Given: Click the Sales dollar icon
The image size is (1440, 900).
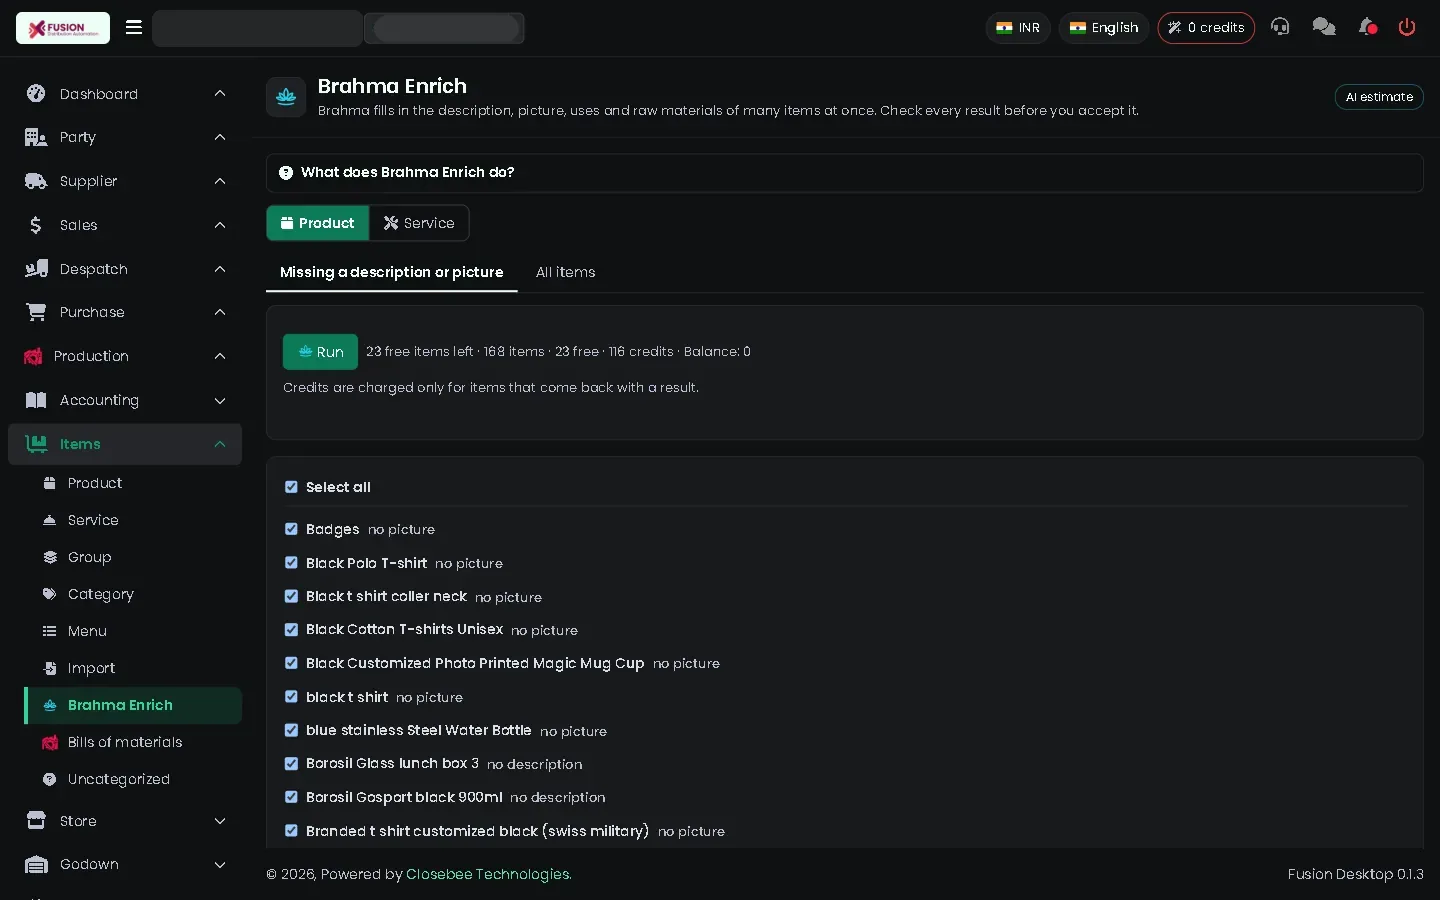Looking at the screenshot, I should tap(36, 225).
